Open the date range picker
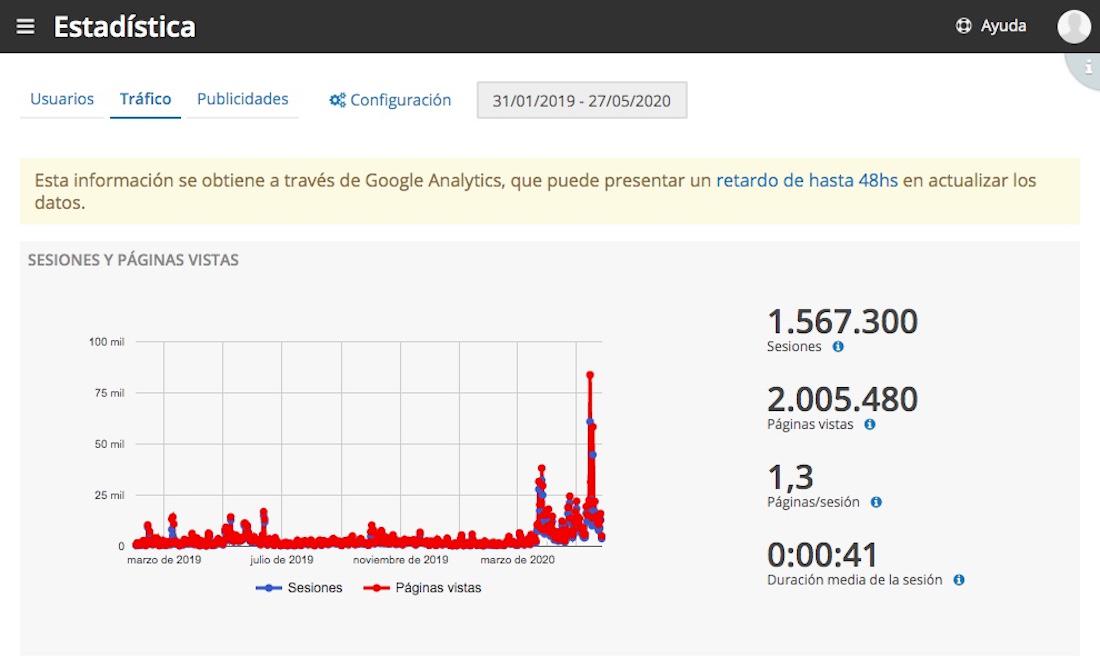The image size is (1100, 668). [582, 101]
